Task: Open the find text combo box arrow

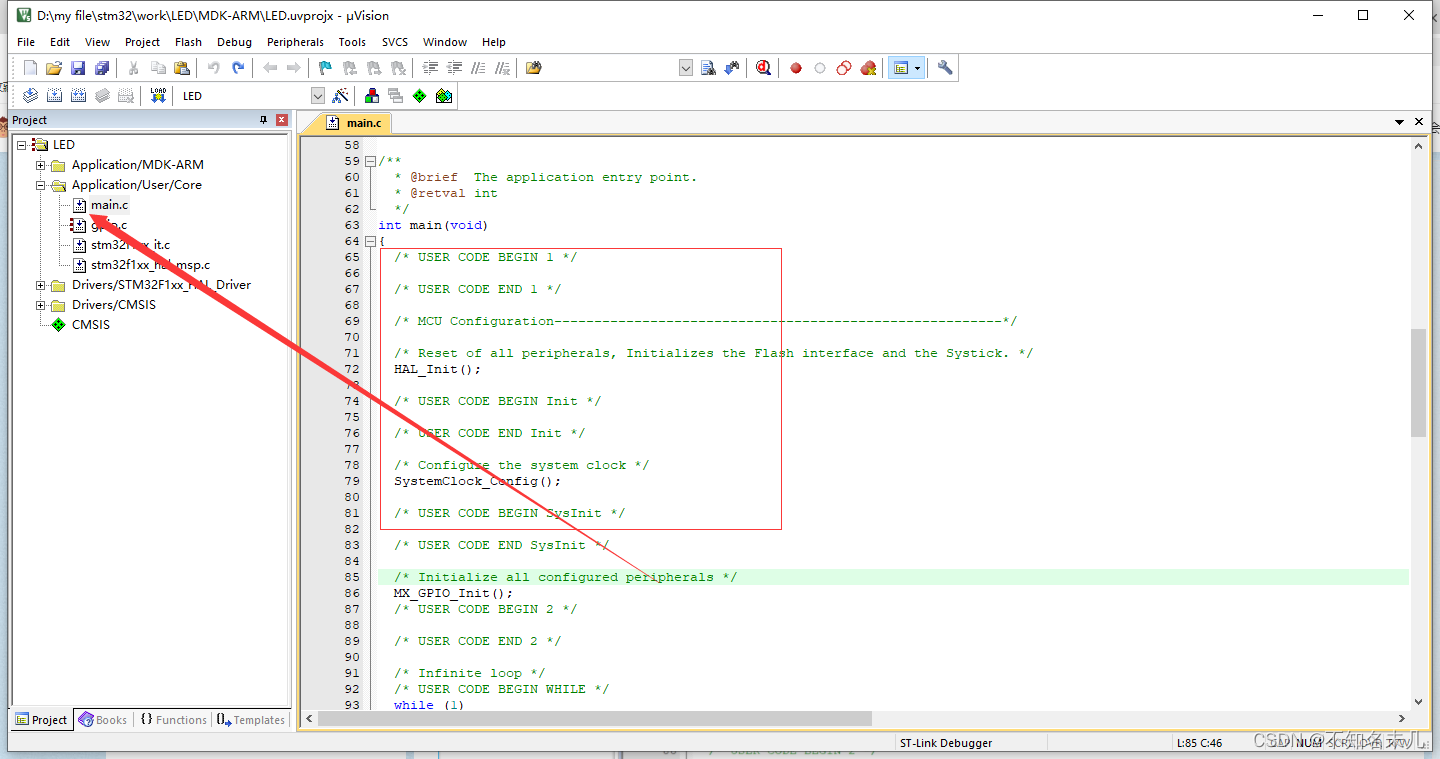Action: coord(686,68)
